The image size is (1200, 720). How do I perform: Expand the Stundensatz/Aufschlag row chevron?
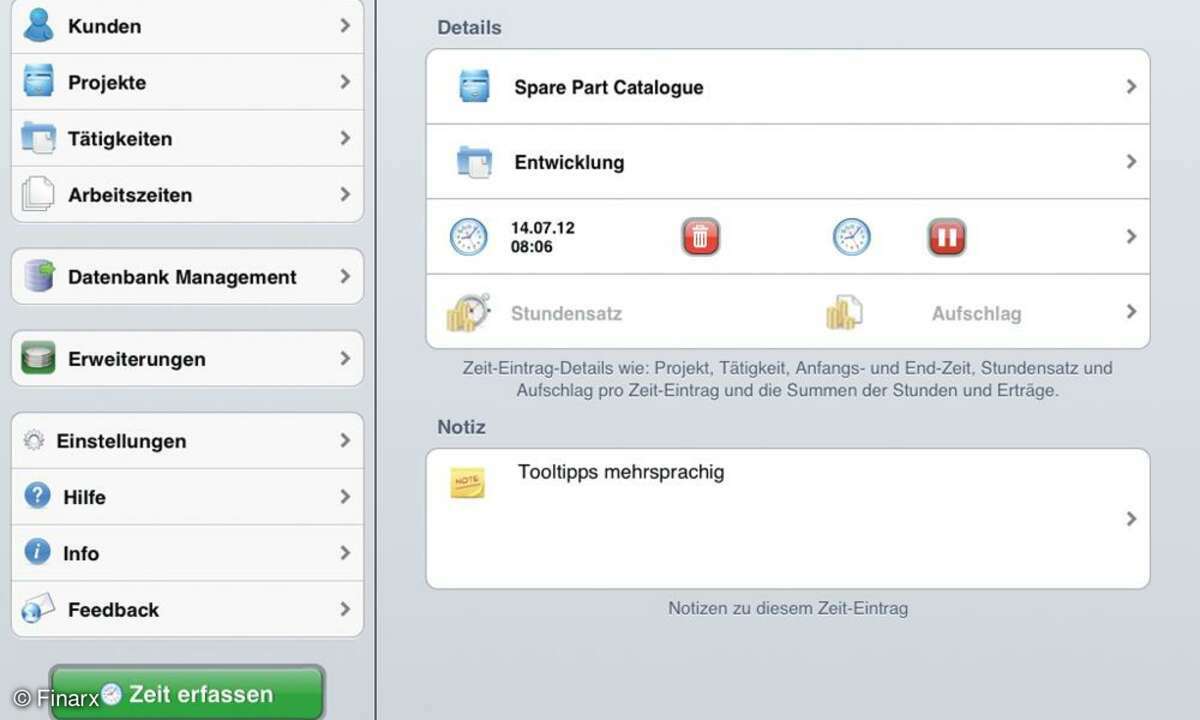(x=1131, y=312)
